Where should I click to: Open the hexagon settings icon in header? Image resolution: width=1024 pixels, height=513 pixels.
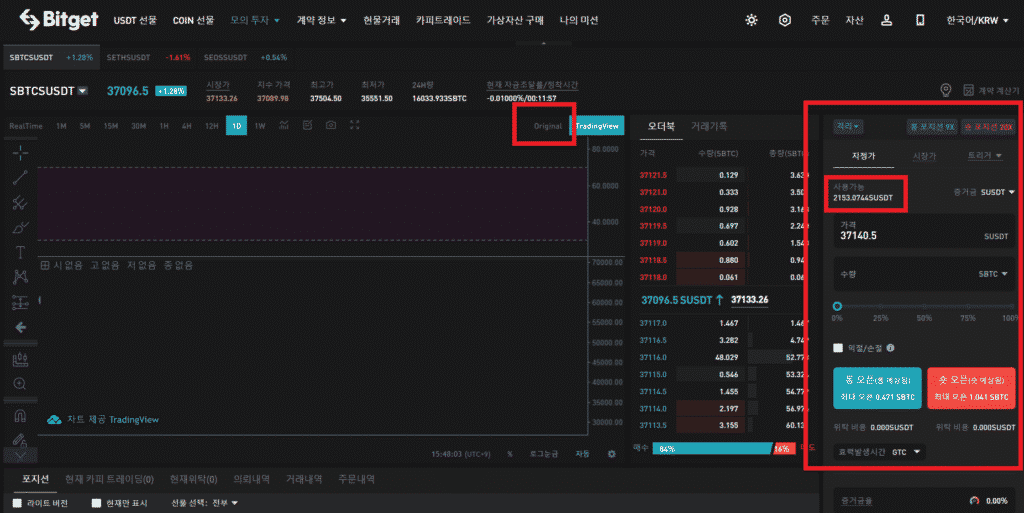click(784, 20)
